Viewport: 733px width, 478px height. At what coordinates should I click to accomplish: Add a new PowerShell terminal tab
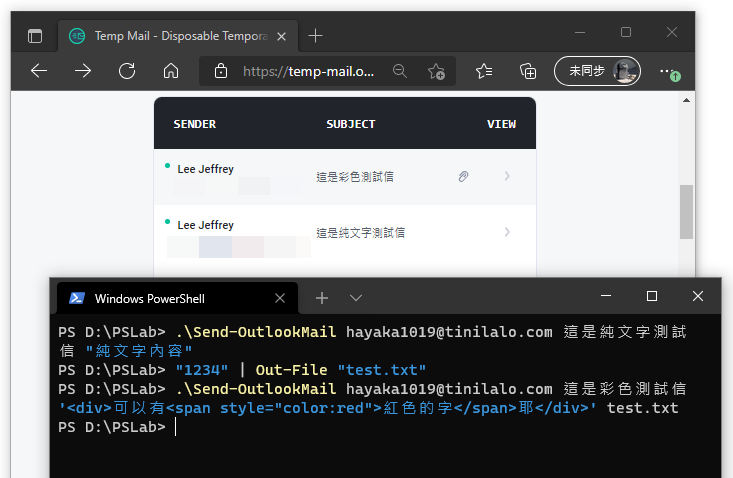coord(322,298)
